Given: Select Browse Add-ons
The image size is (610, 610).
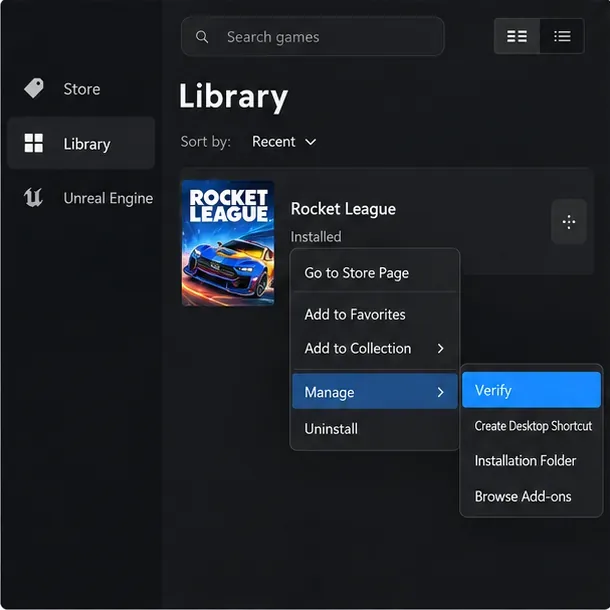Looking at the screenshot, I should click(531, 496).
